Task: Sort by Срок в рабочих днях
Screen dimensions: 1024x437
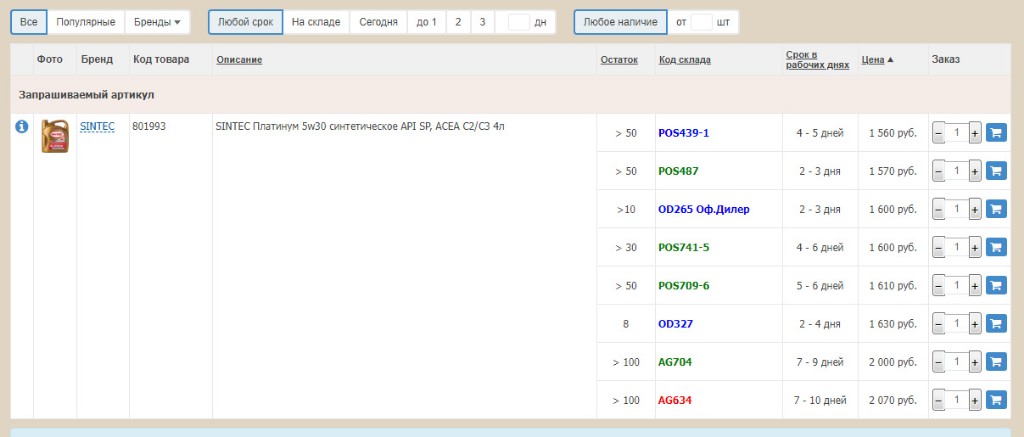Action: (x=817, y=59)
